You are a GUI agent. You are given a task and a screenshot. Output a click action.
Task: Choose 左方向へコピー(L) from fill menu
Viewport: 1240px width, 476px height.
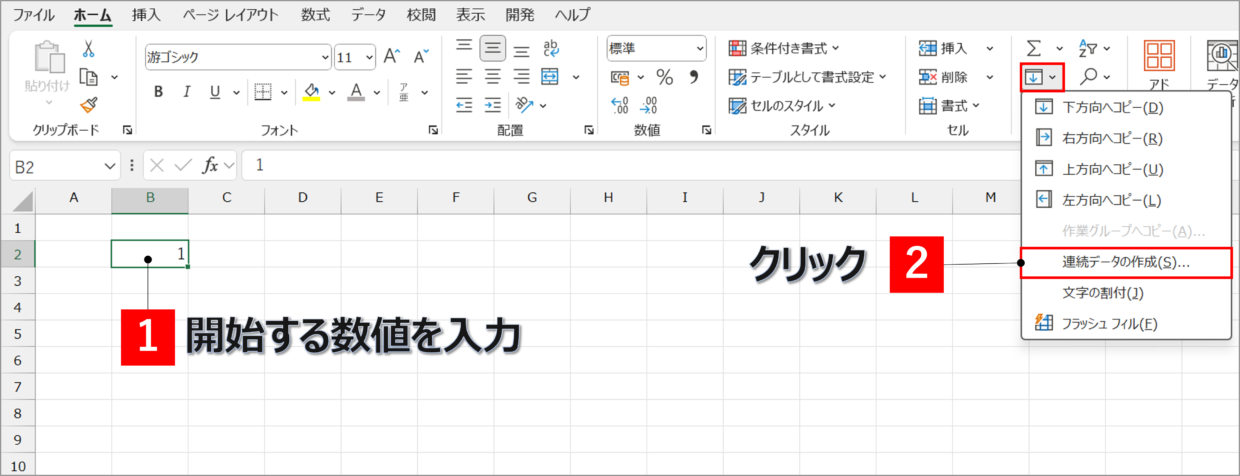coord(1126,200)
